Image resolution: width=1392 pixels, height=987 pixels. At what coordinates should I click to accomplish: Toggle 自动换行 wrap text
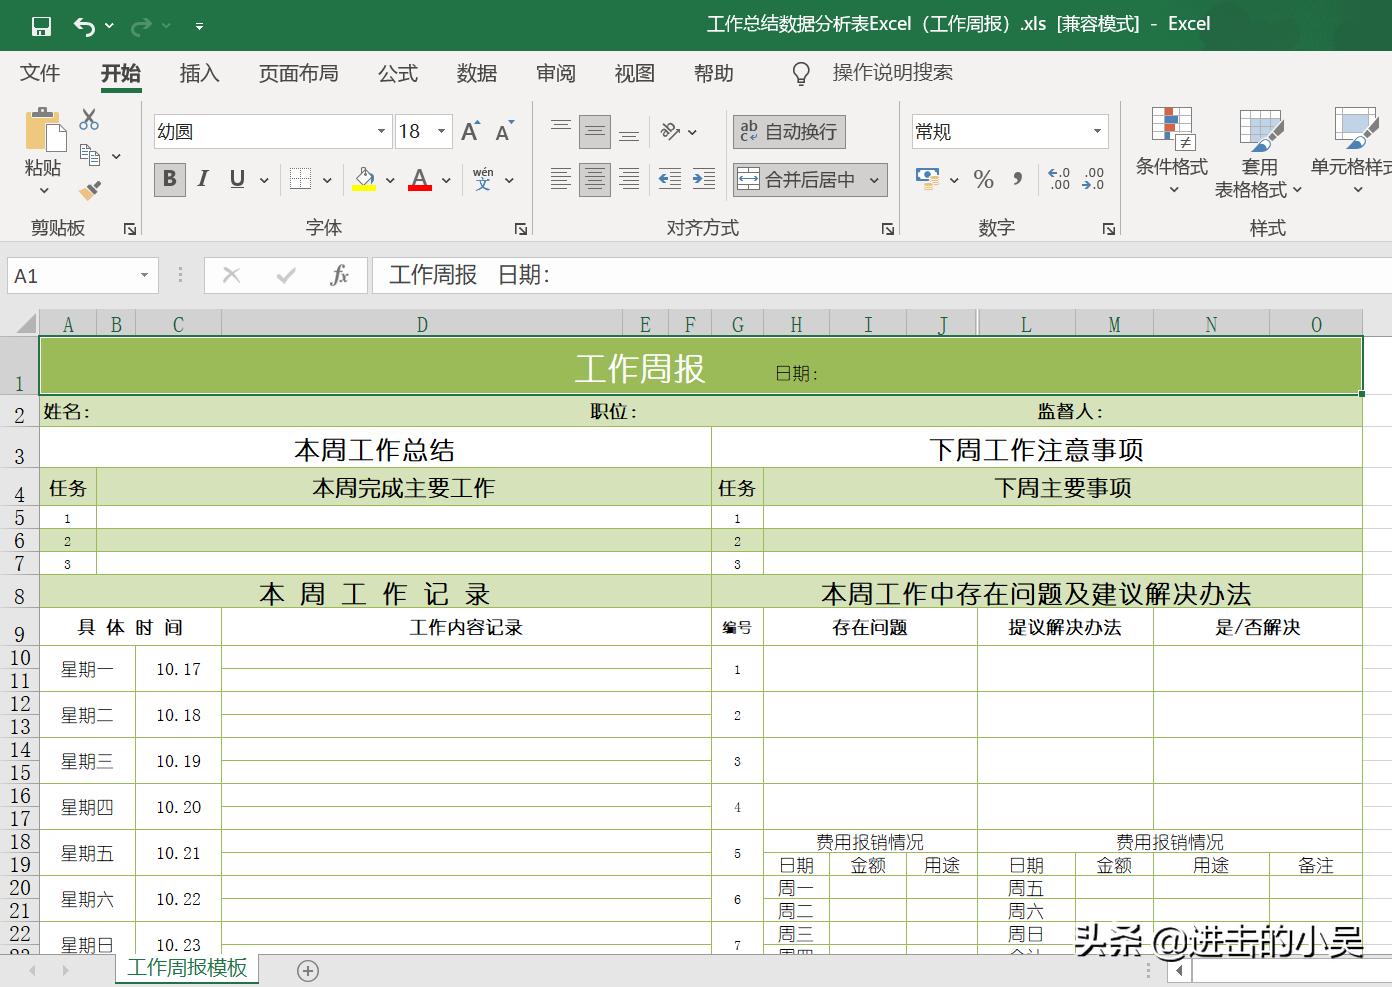click(789, 131)
